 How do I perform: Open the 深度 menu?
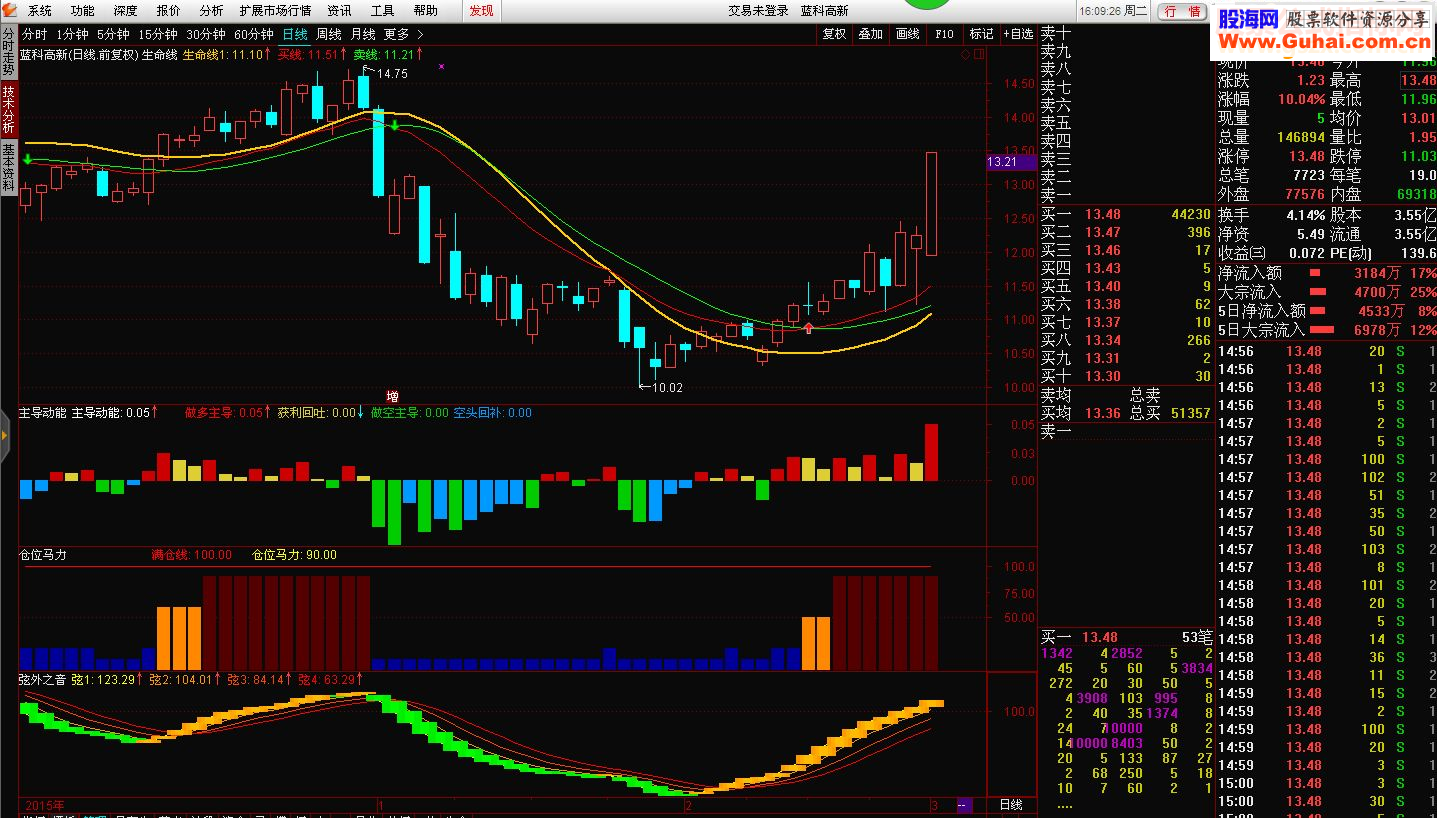coord(125,11)
